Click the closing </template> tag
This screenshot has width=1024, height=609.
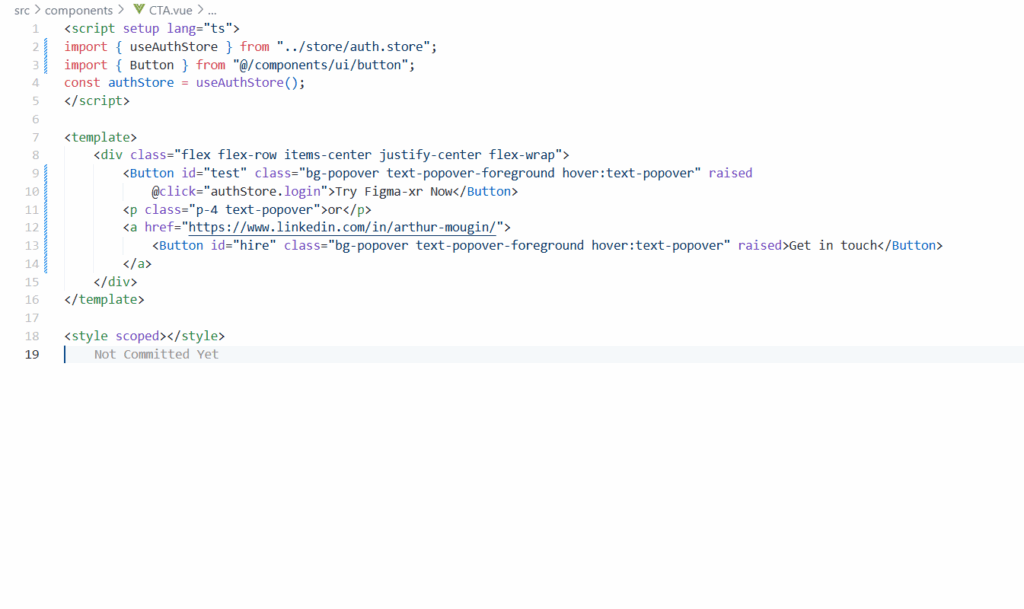(104, 300)
